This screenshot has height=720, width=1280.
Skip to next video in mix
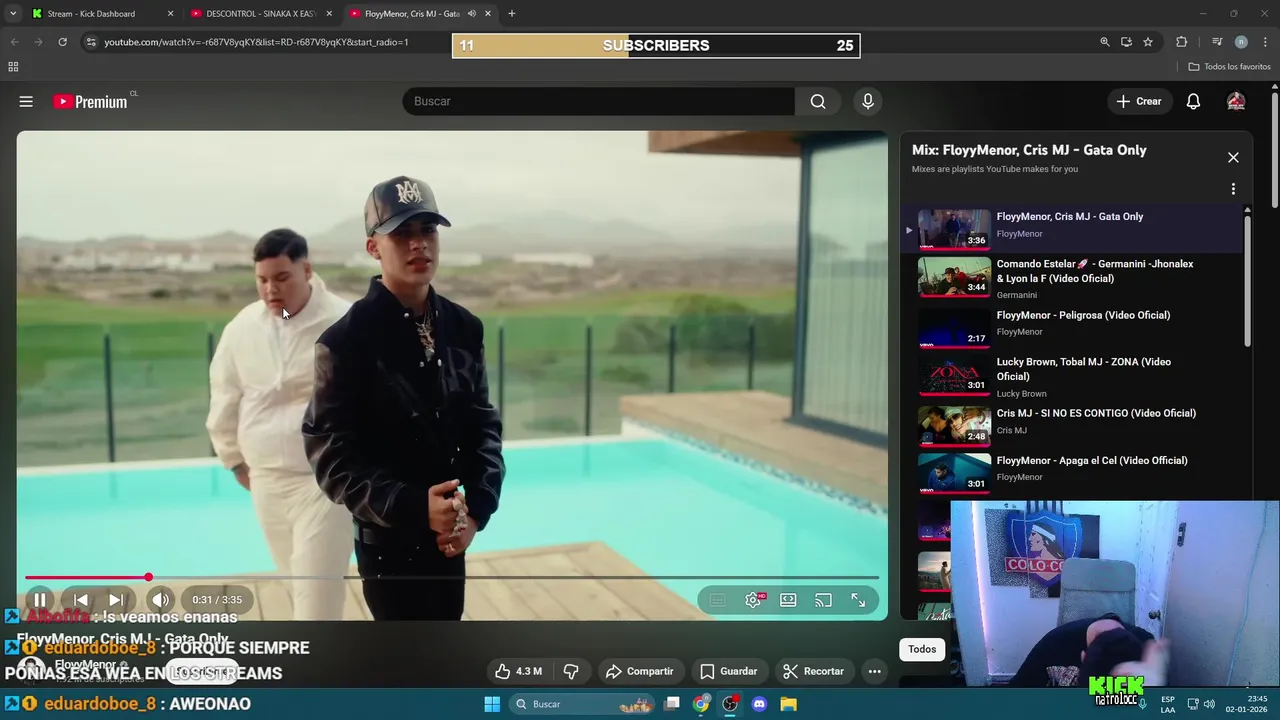[x=116, y=600]
